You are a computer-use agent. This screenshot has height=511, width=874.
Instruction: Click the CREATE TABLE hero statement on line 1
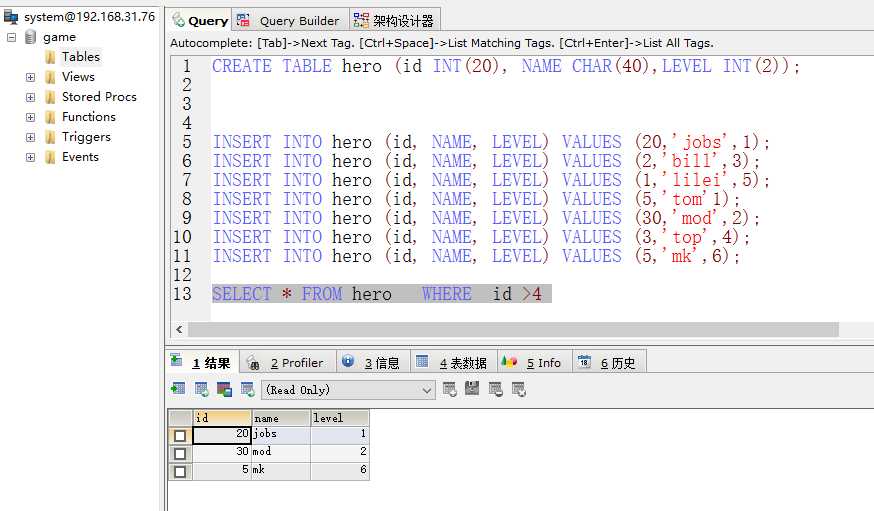point(506,66)
